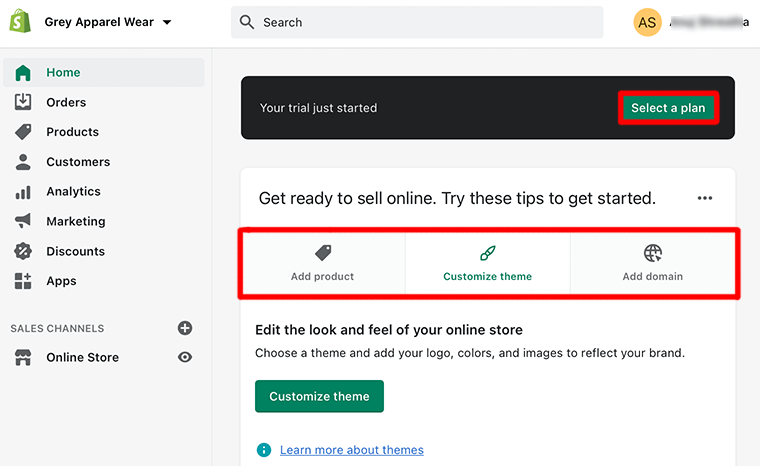Open the Discounts section
Viewport: 760px width, 466px height.
tap(75, 251)
